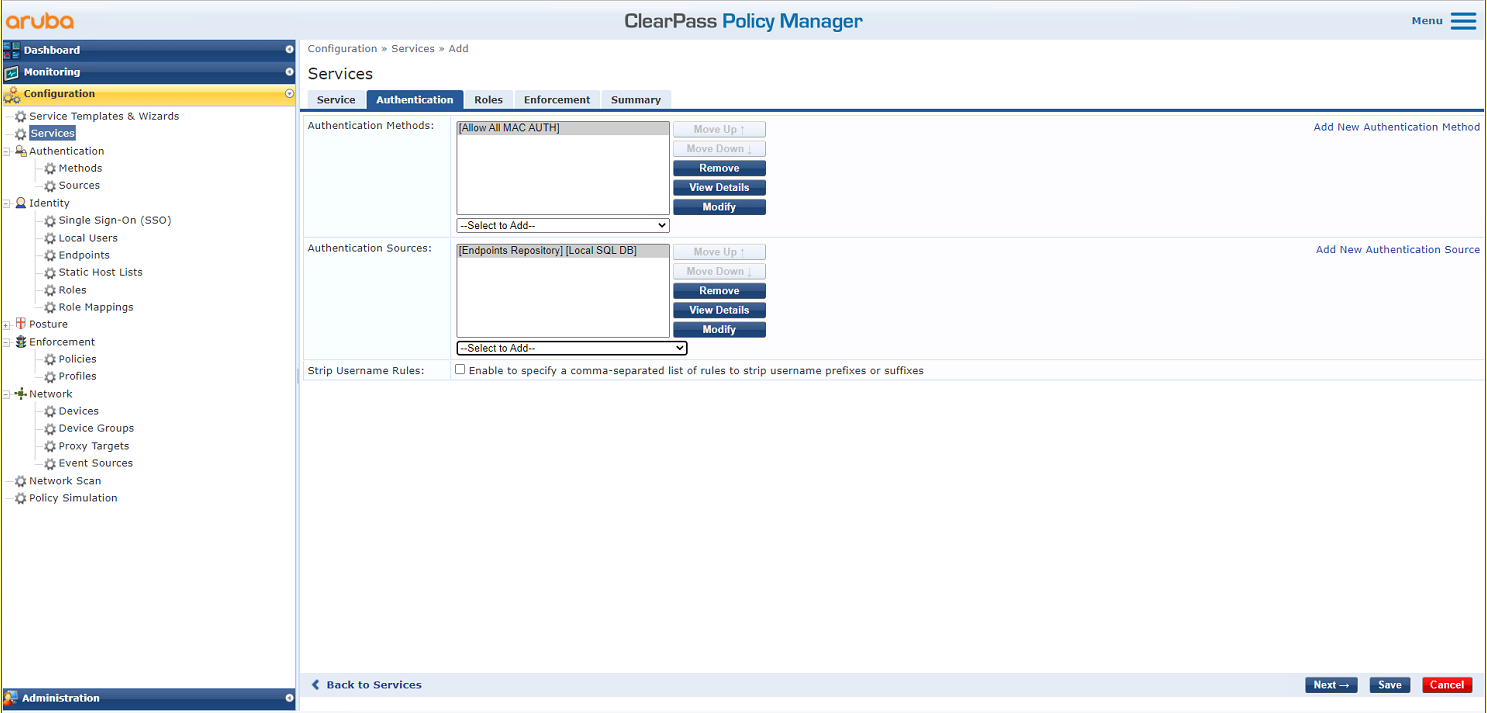The width and height of the screenshot is (1487, 713).
Task: Switch to the Summary tab
Action: 636,100
